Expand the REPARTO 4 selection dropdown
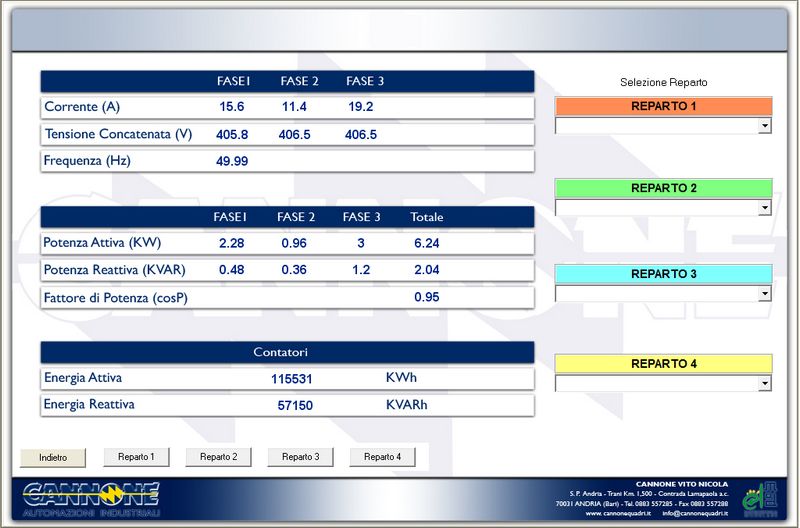800x528 pixels. click(765, 384)
